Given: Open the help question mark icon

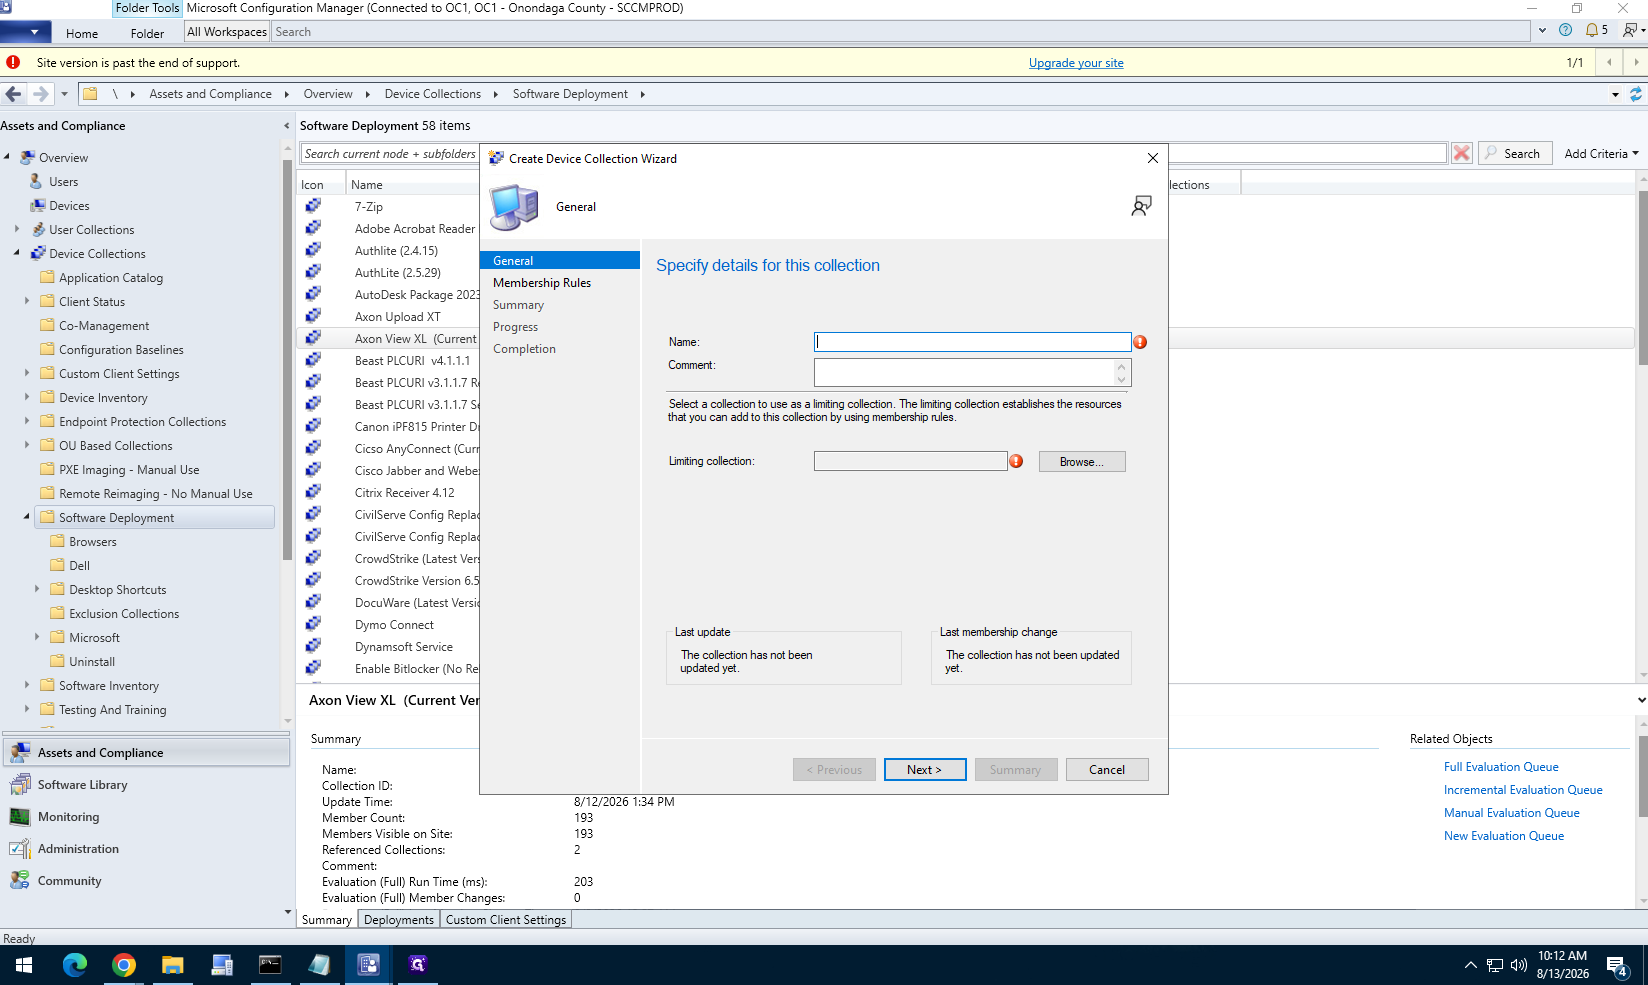Looking at the screenshot, I should coord(1566,30).
